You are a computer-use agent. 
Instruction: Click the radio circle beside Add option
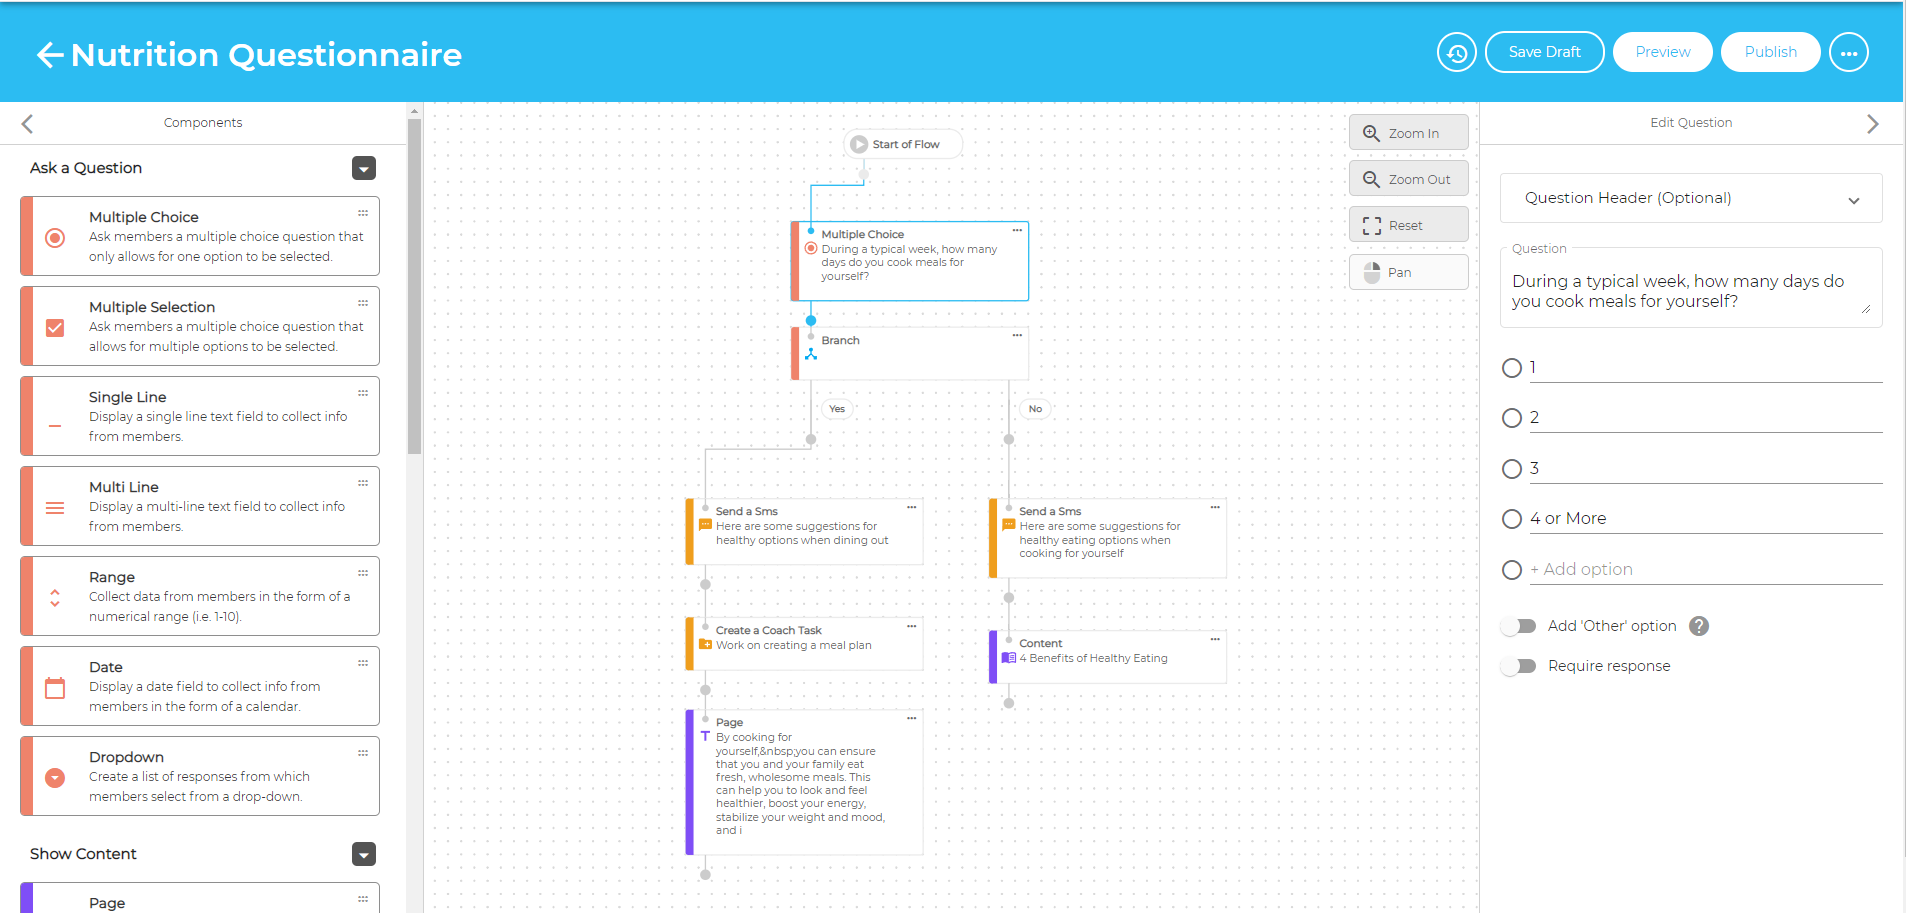click(1512, 570)
